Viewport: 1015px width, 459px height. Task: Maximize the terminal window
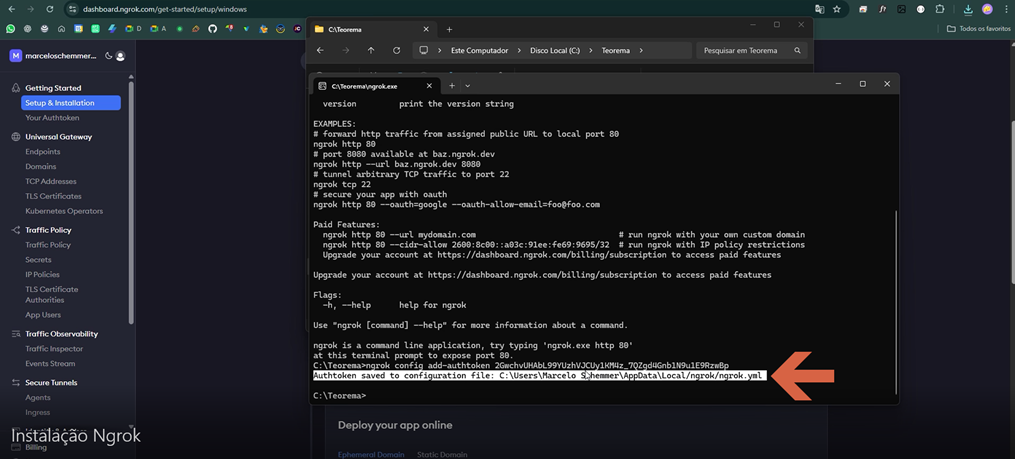point(863,84)
